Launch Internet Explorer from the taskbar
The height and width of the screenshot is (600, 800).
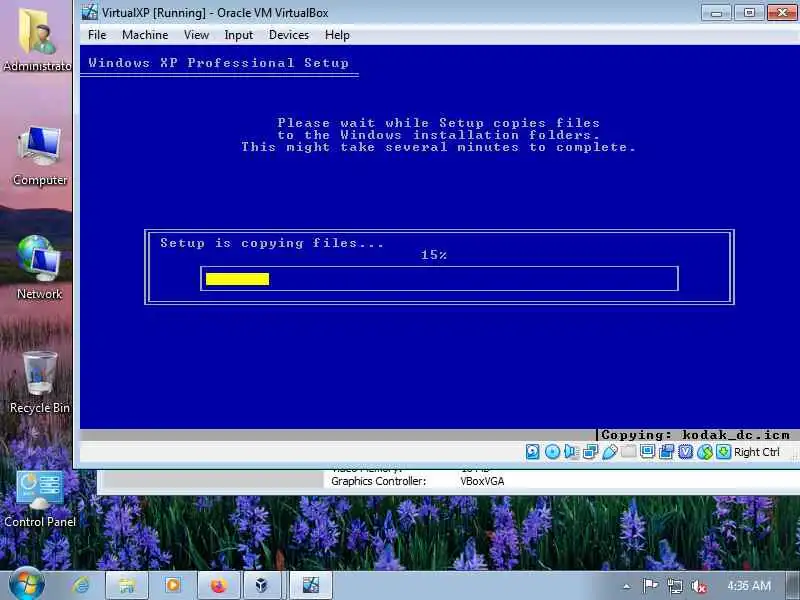point(81,585)
